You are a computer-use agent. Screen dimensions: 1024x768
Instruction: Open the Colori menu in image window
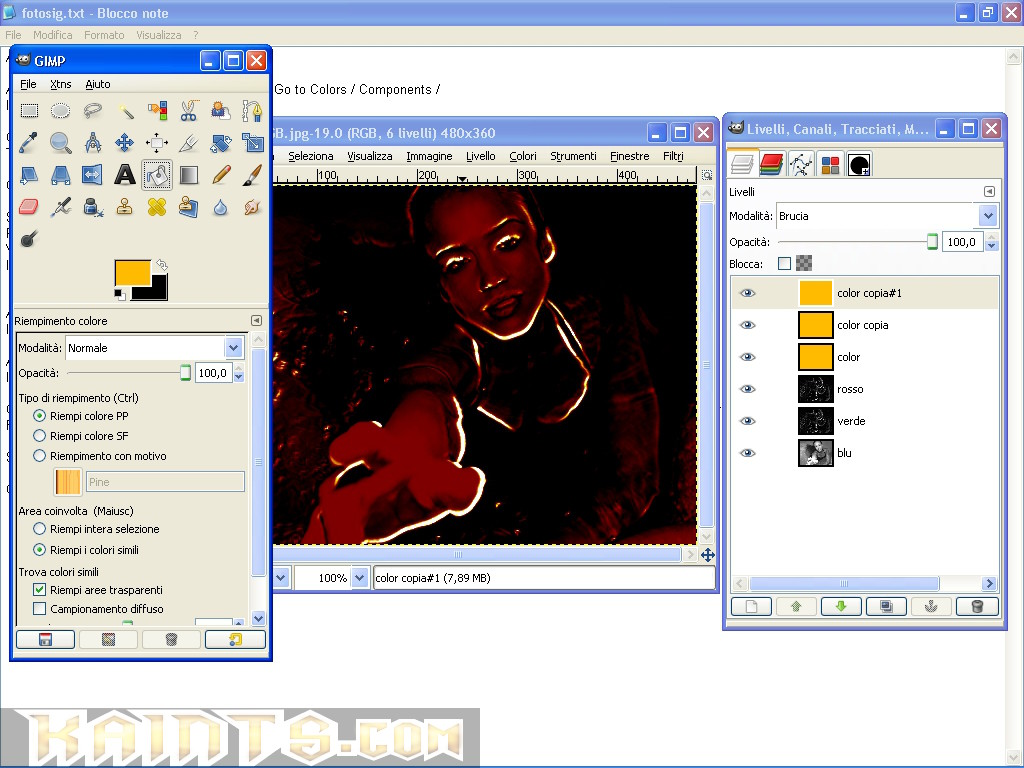(523, 156)
